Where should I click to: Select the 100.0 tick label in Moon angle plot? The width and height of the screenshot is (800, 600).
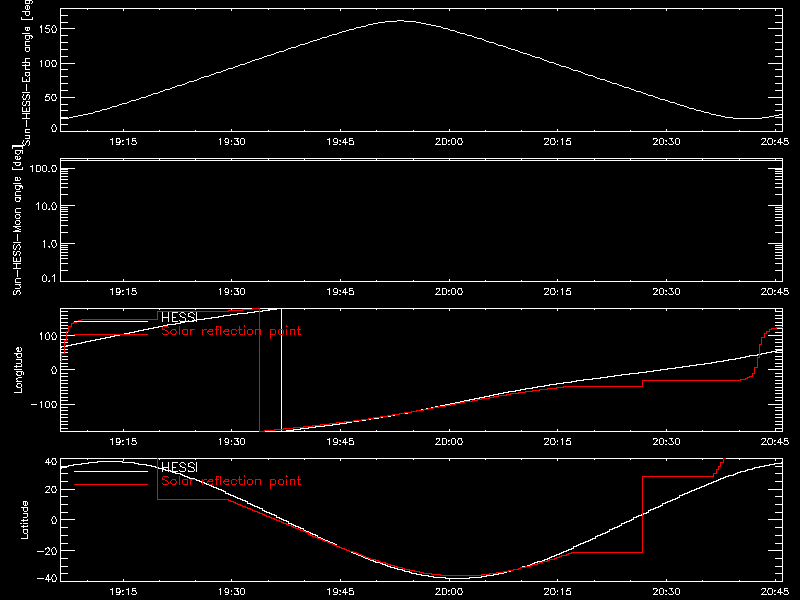(x=43, y=169)
